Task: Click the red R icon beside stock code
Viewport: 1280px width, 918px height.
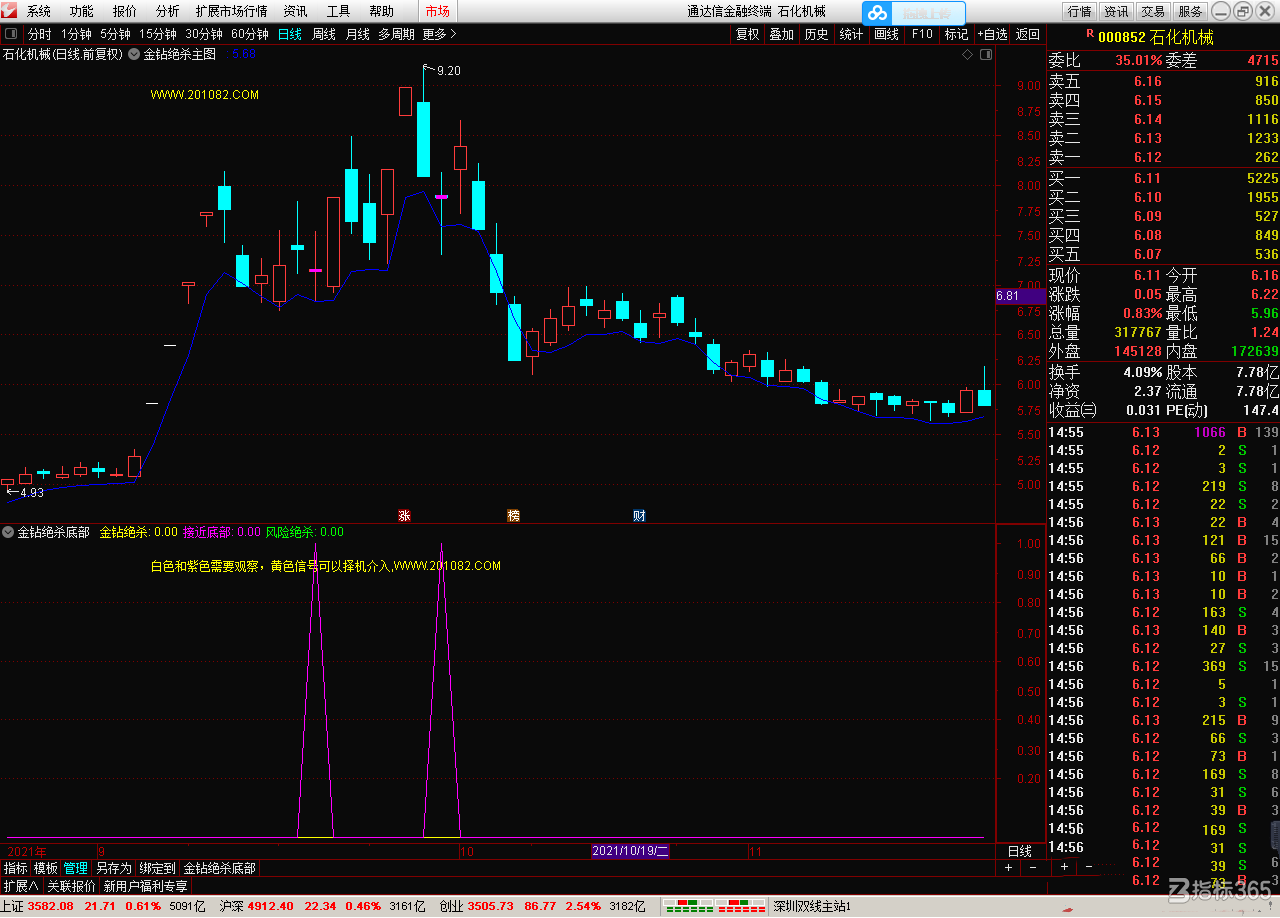Action: pos(1089,33)
